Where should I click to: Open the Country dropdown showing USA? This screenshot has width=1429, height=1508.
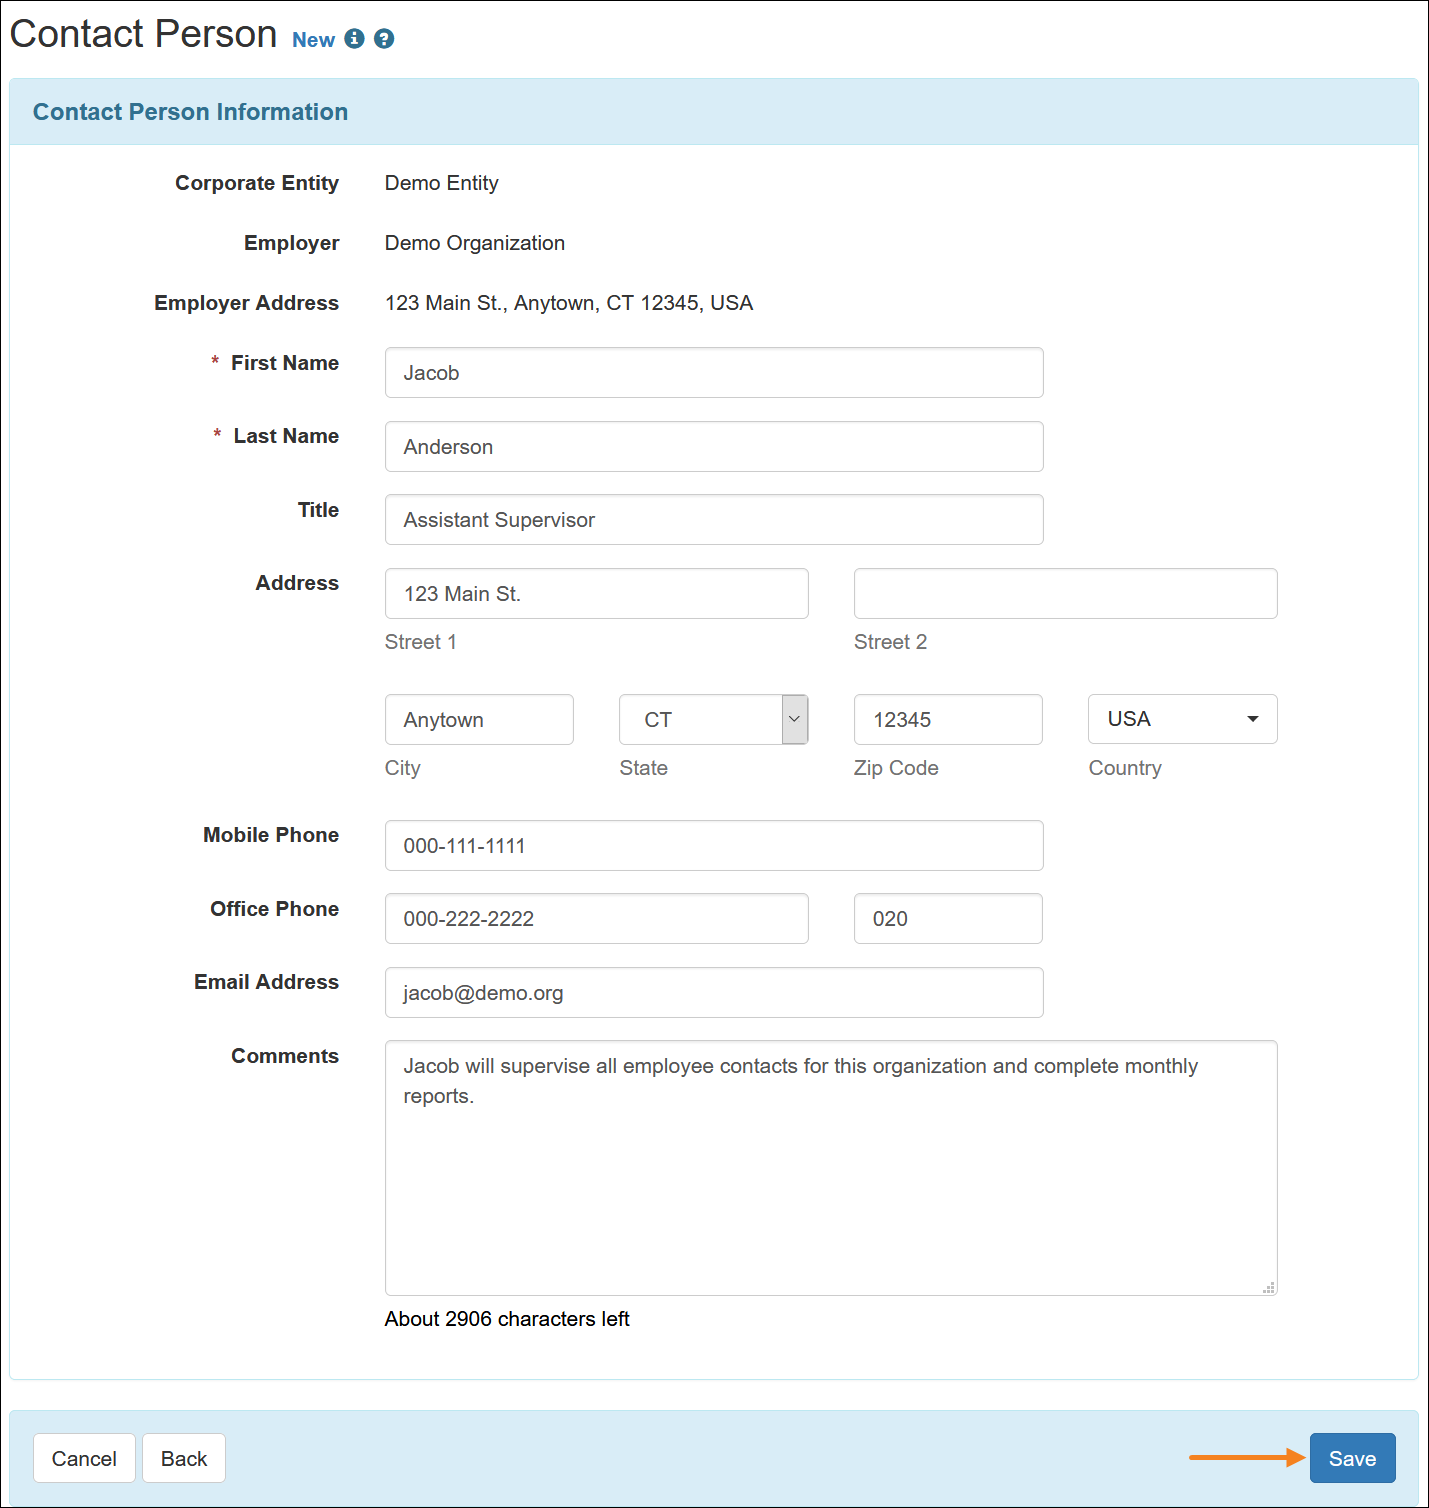click(1182, 720)
